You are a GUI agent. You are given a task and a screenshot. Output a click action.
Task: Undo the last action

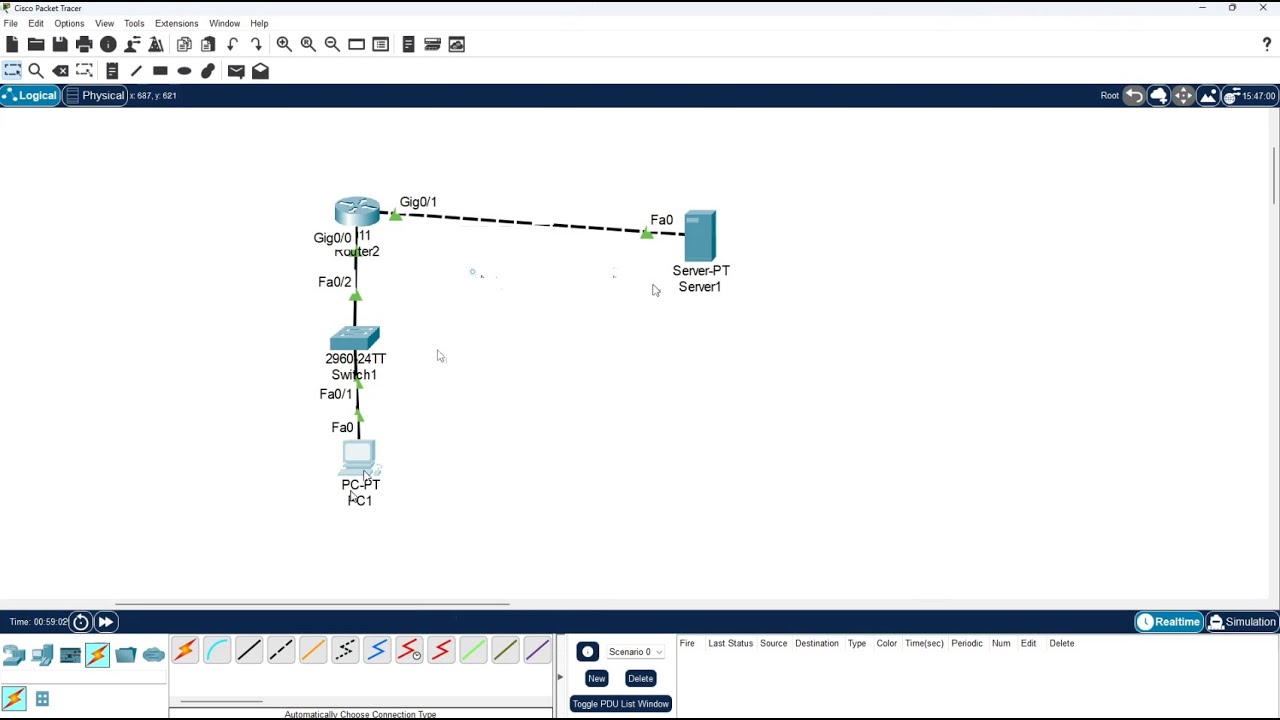coord(232,44)
